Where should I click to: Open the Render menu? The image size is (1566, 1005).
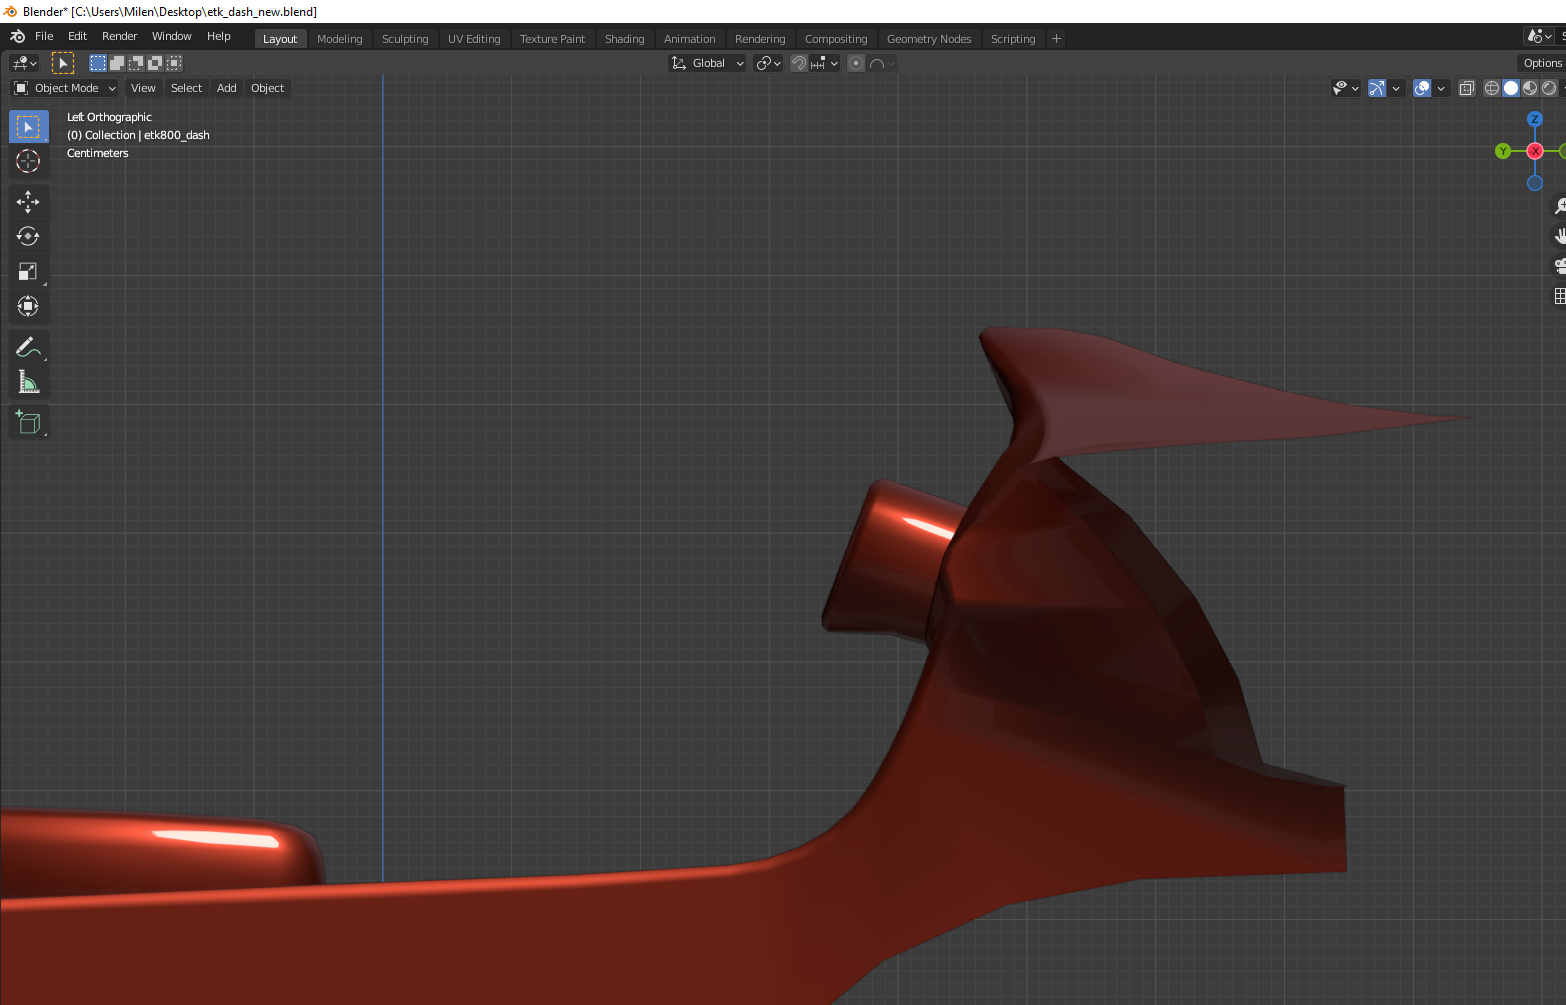coord(119,36)
